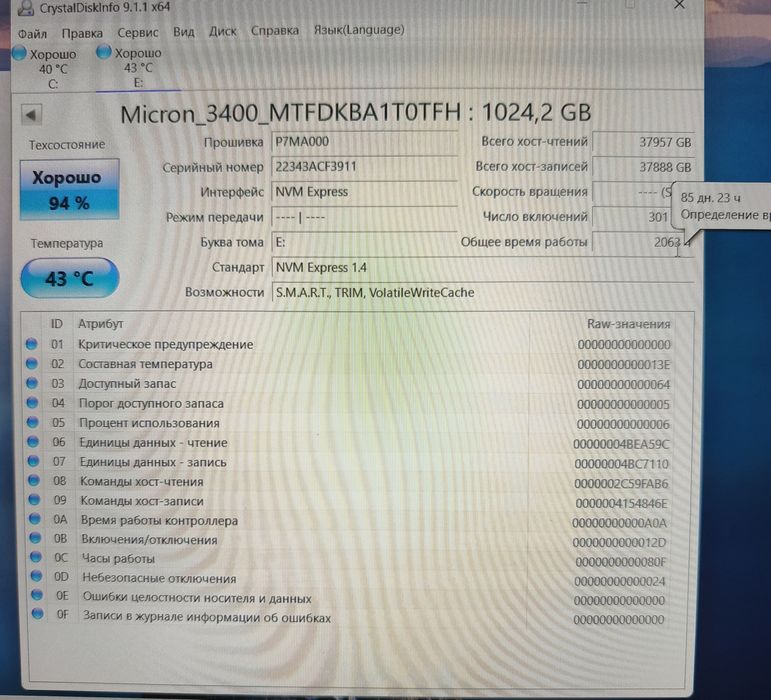
Task: Select disk C: with 40 °C status
Action: click(46, 68)
